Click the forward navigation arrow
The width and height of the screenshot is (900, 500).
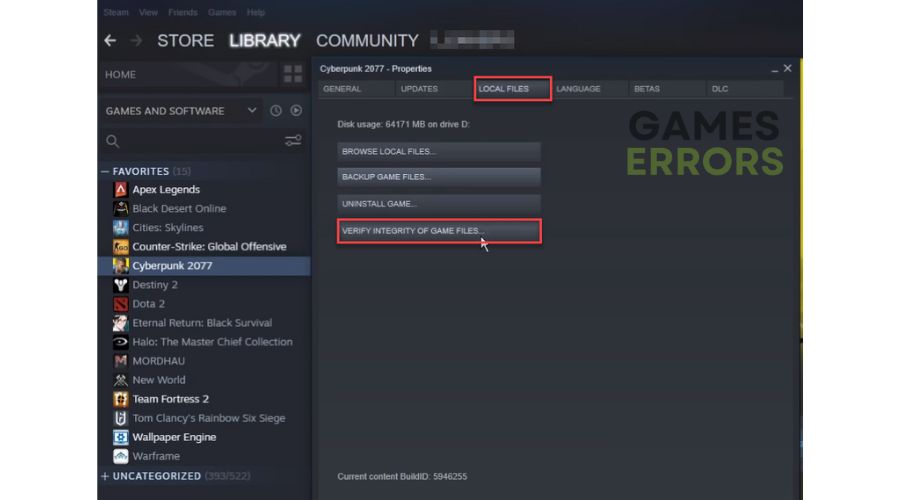point(136,40)
